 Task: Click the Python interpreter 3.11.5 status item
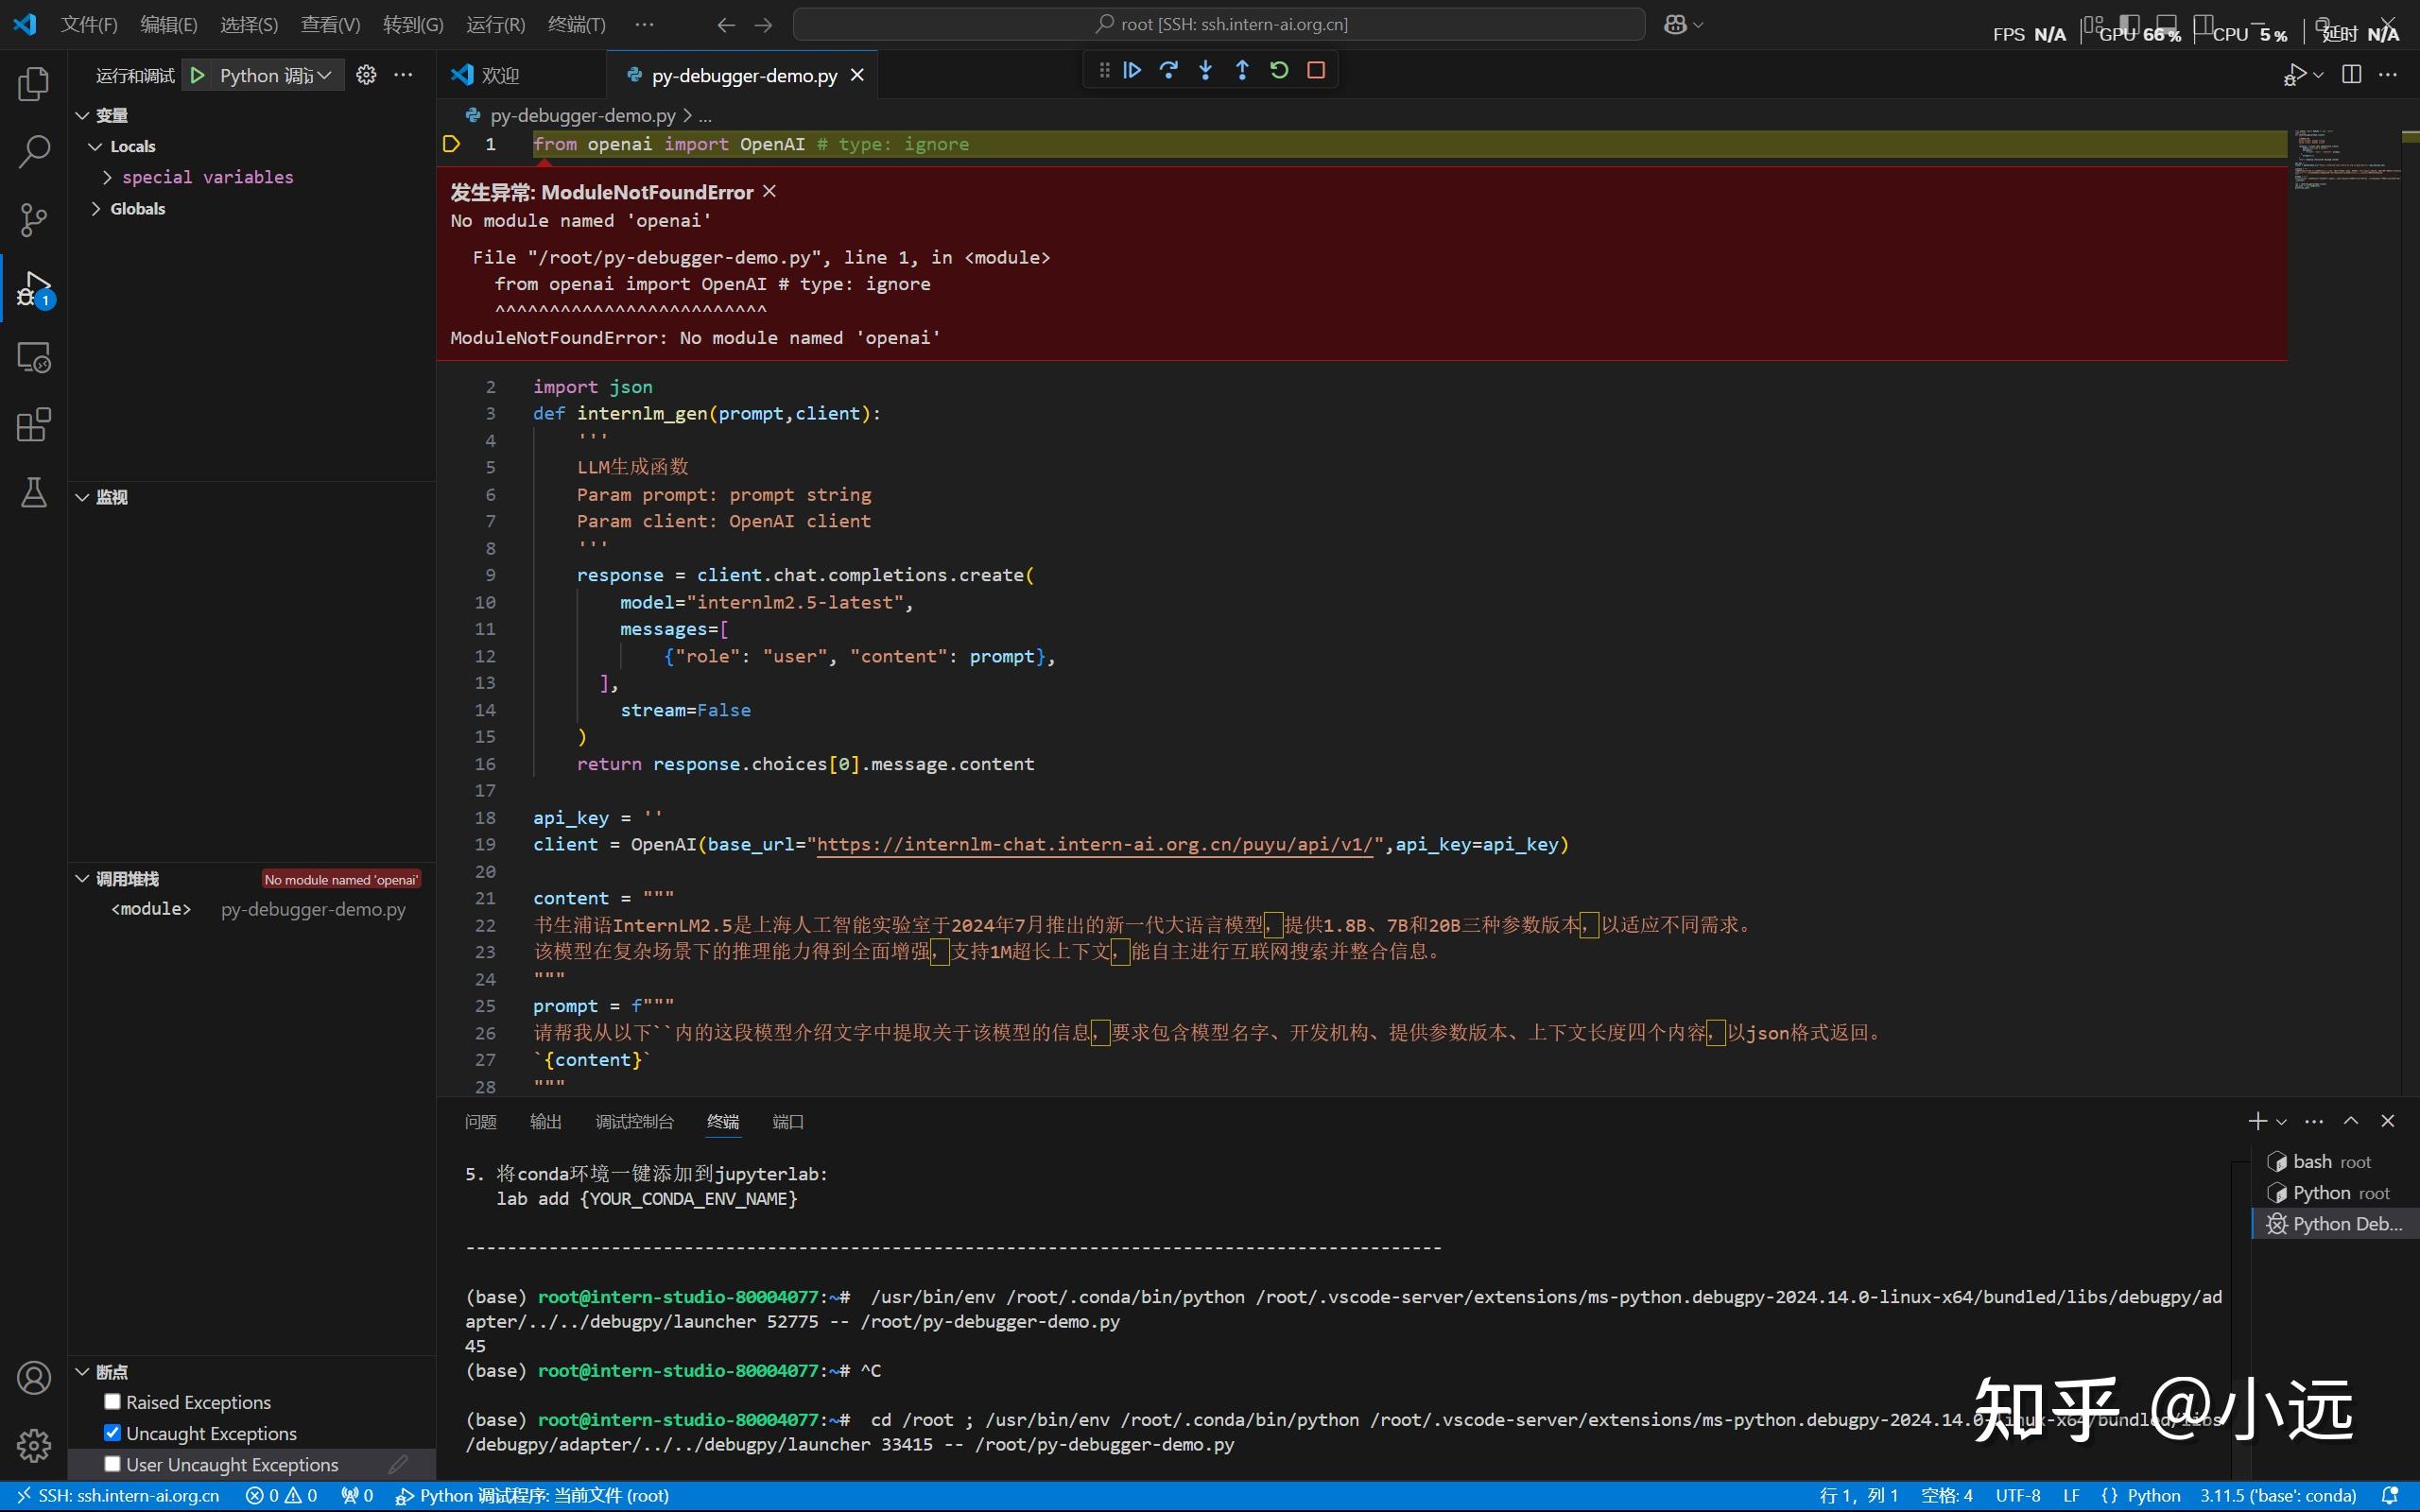point(2278,1496)
